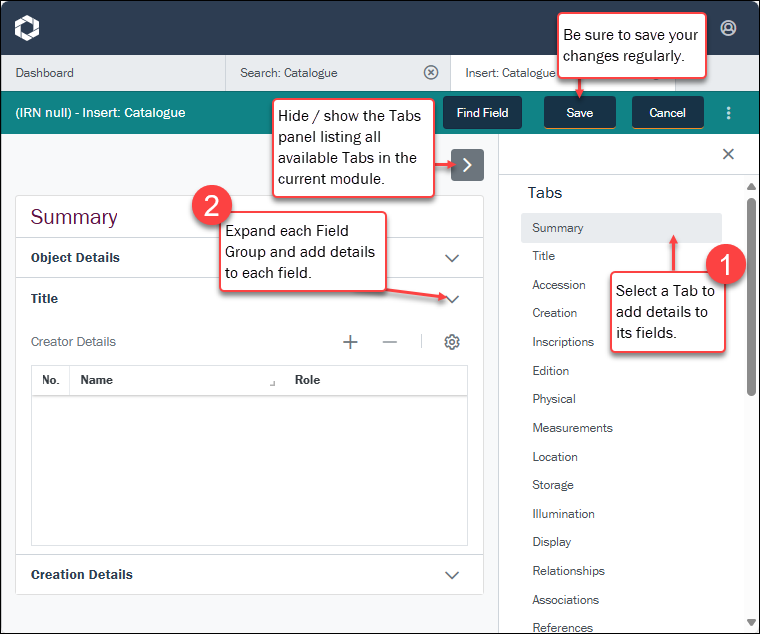Click the Find Field button

(482, 113)
